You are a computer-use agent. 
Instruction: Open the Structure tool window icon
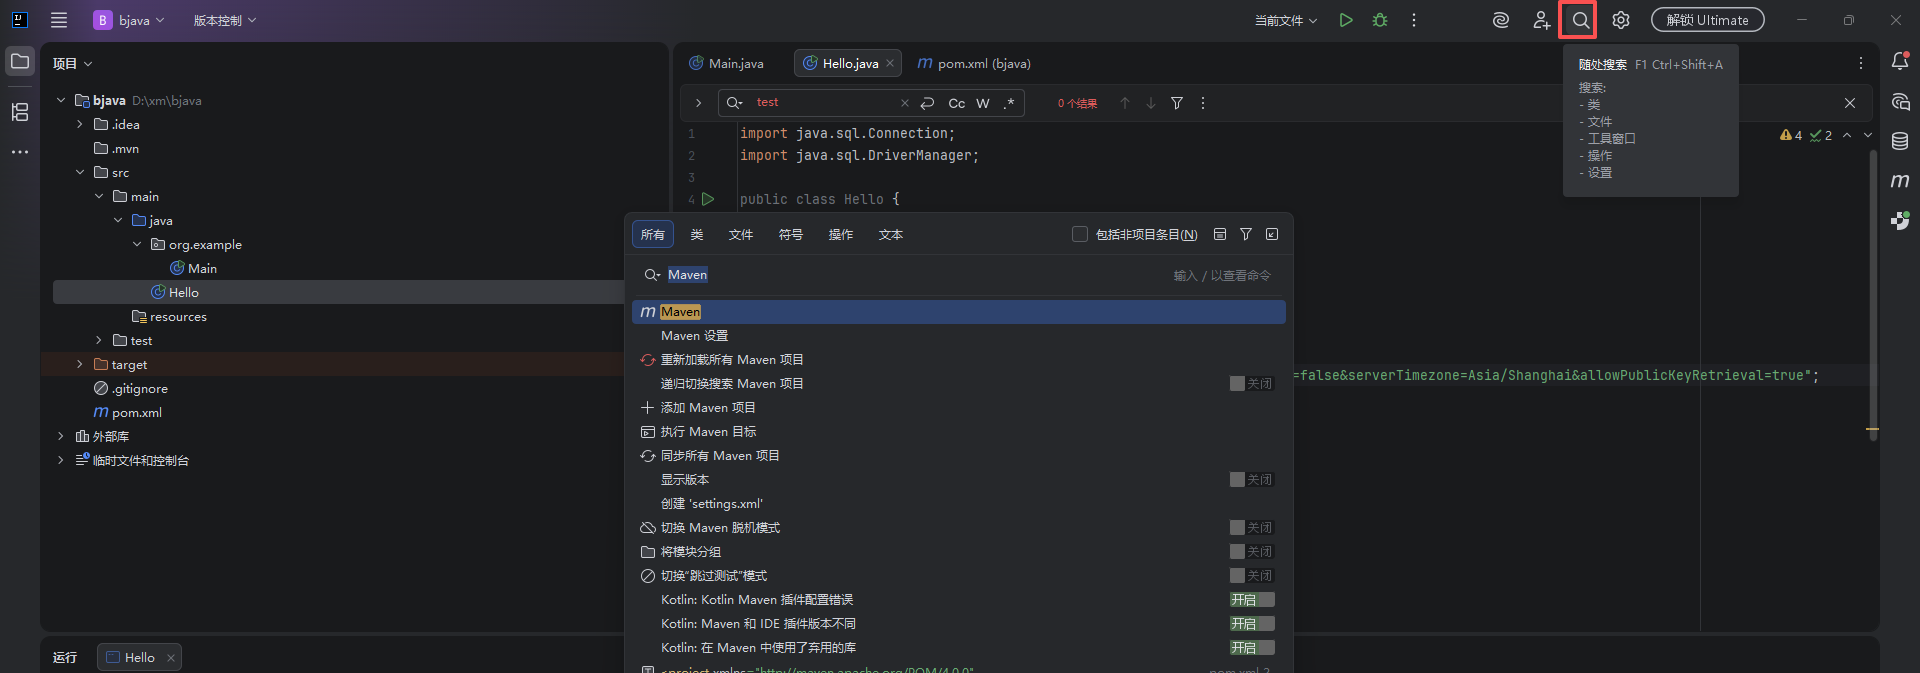[20, 112]
